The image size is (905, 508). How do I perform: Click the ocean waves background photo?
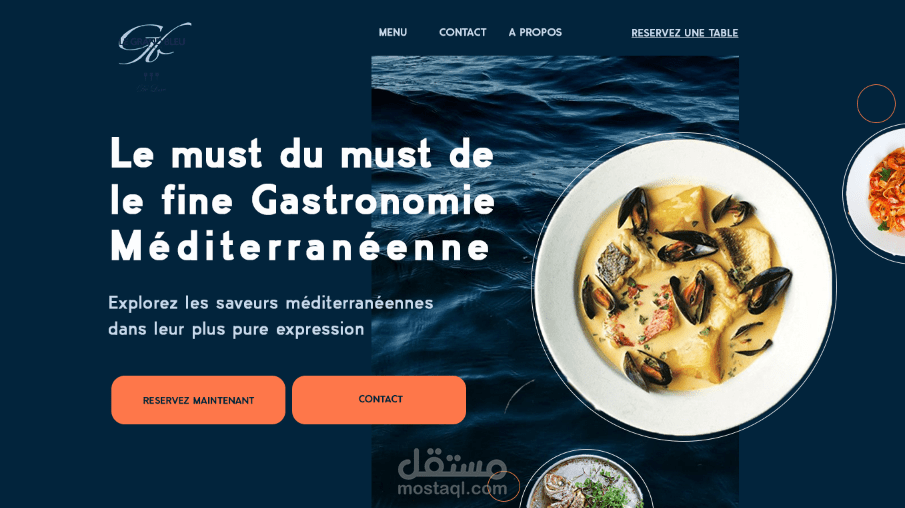click(555, 282)
